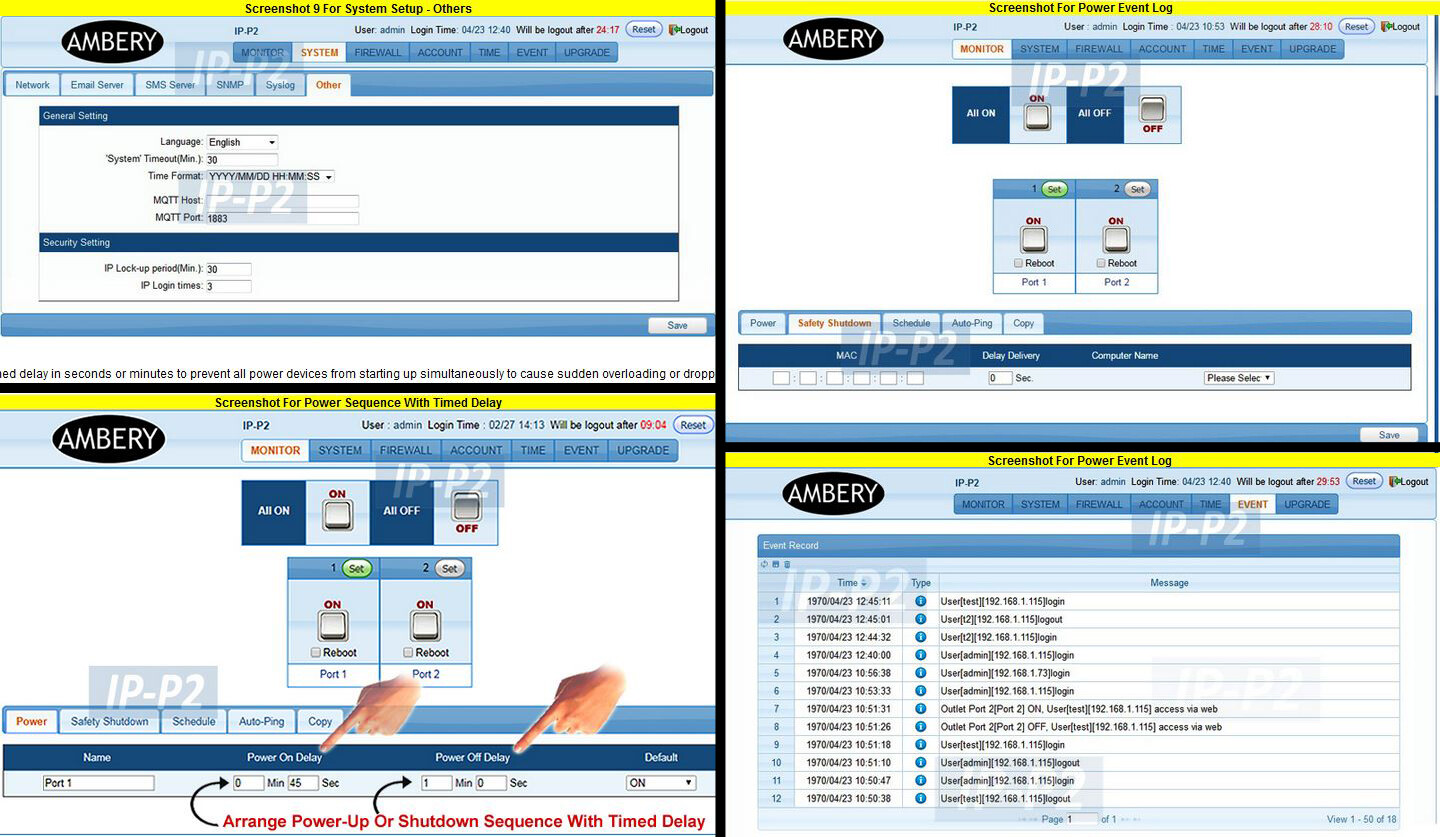
Task: Open the Computer Name 'Please Select' dropdown
Action: pos(1239,378)
